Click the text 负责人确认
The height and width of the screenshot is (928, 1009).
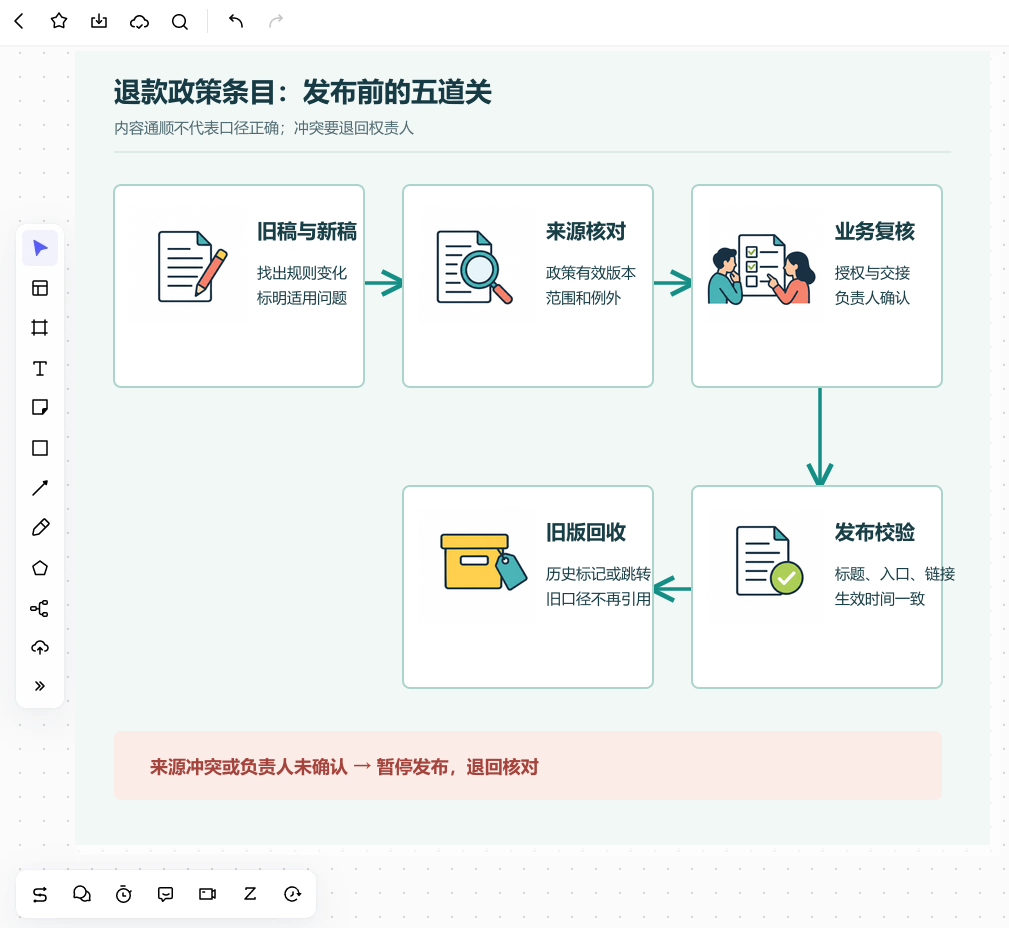pyautogui.click(x=872, y=298)
